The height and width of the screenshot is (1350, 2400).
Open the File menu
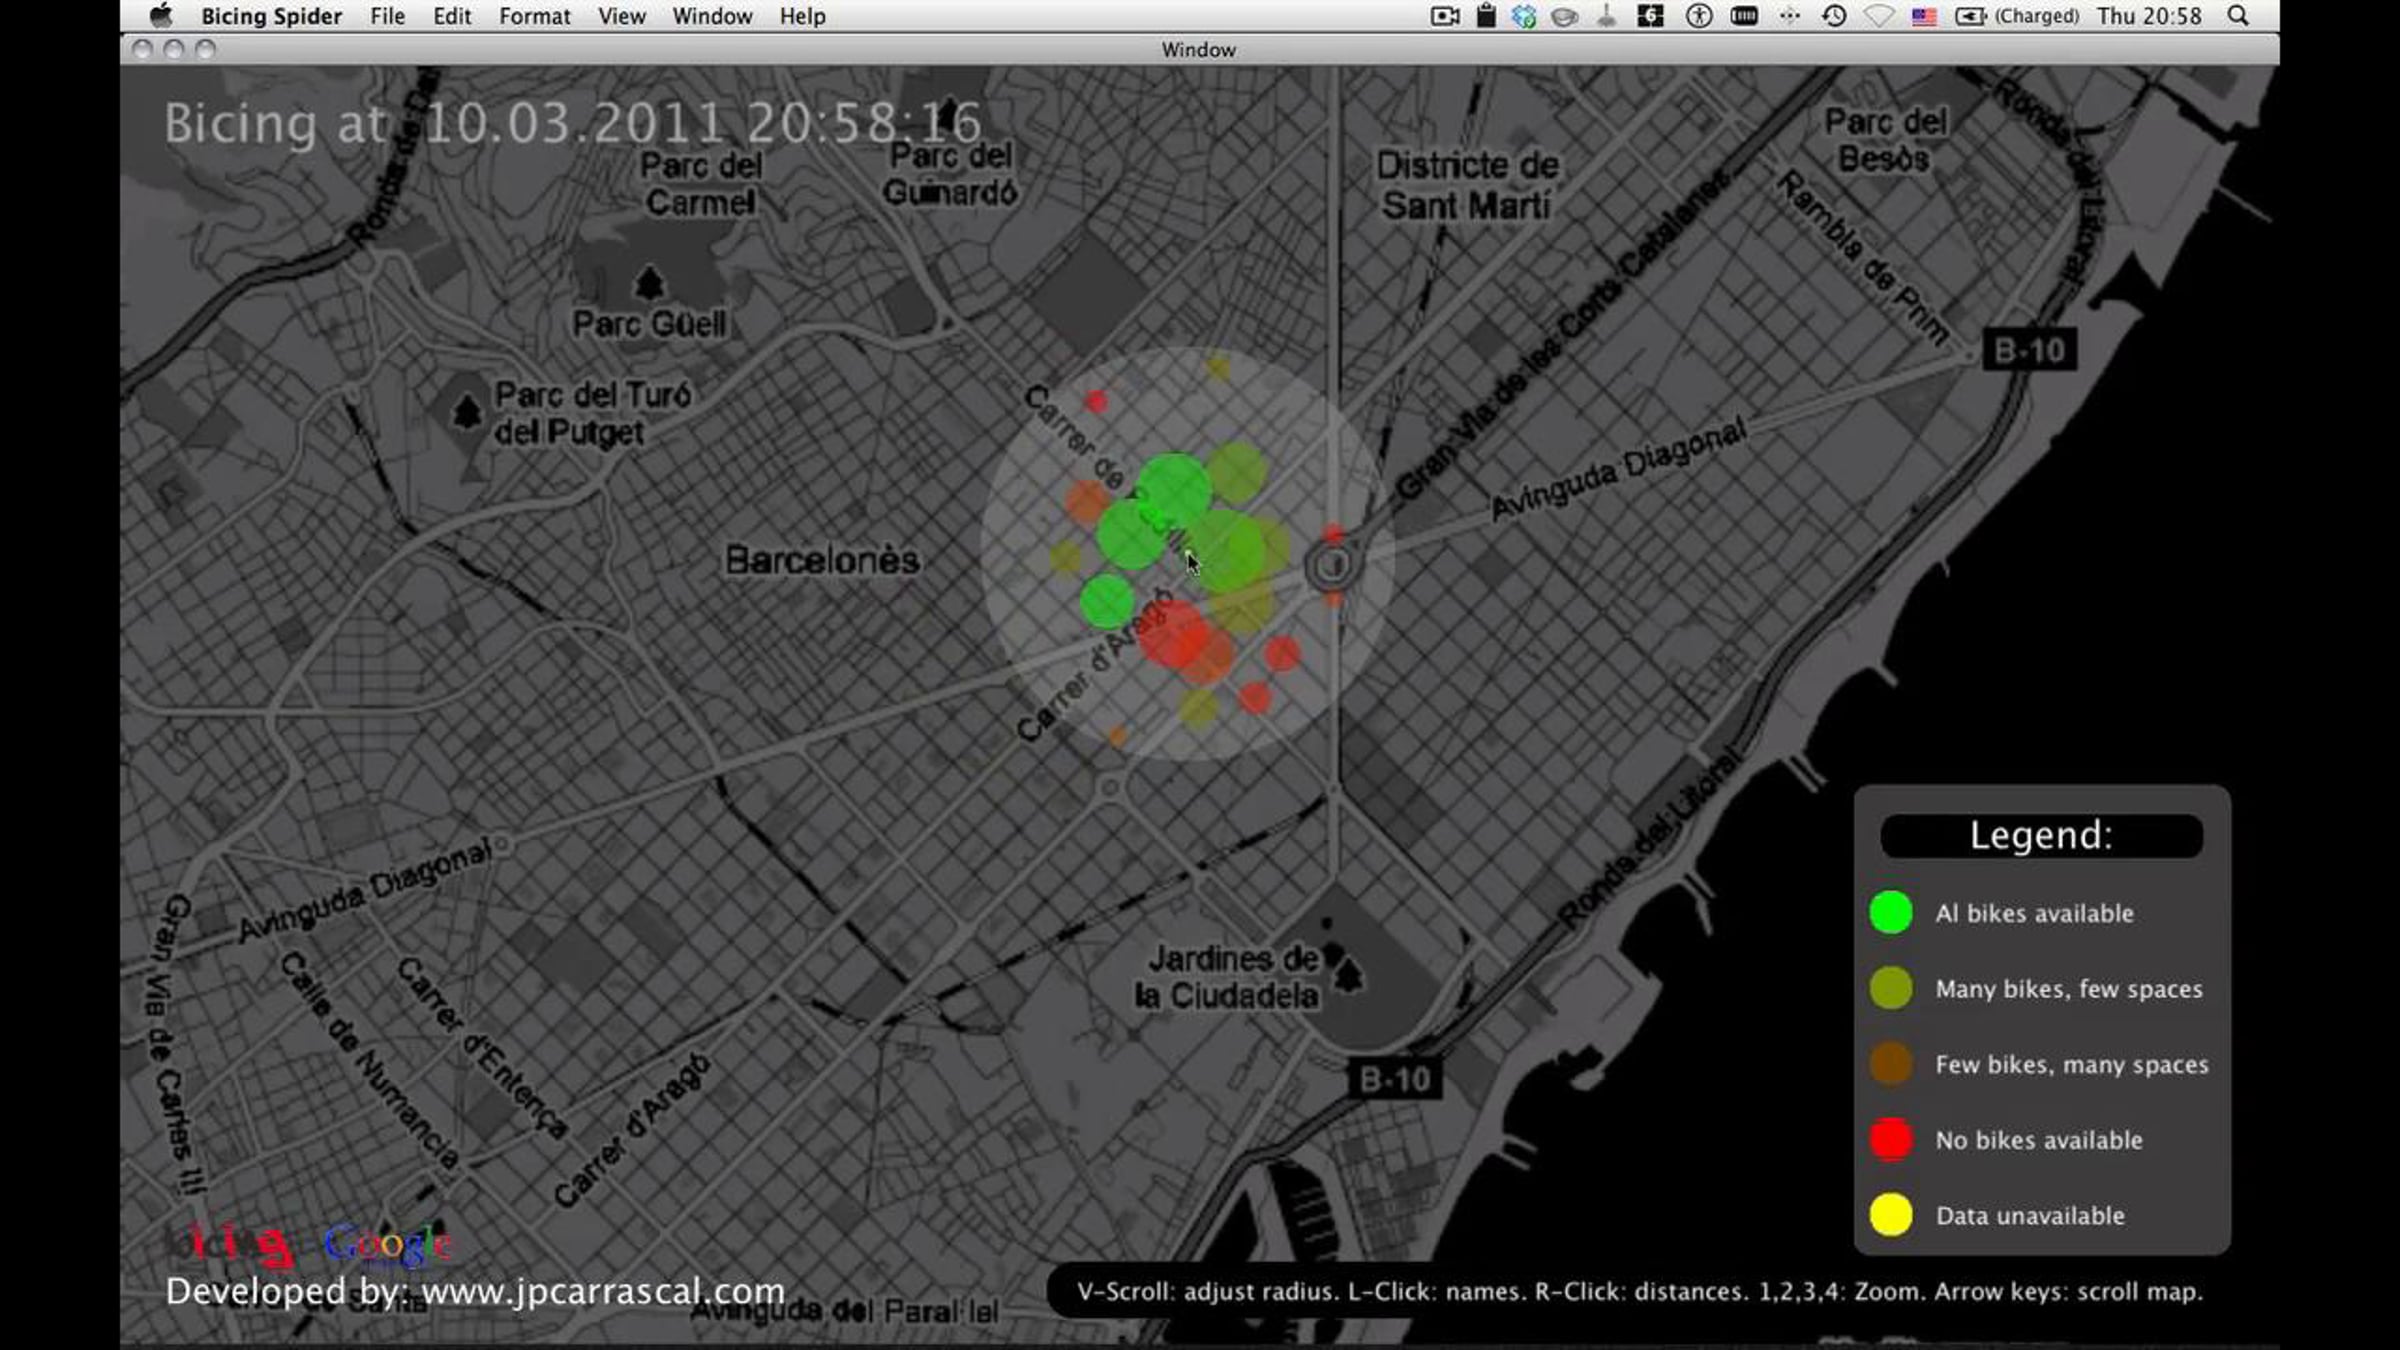coord(387,16)
